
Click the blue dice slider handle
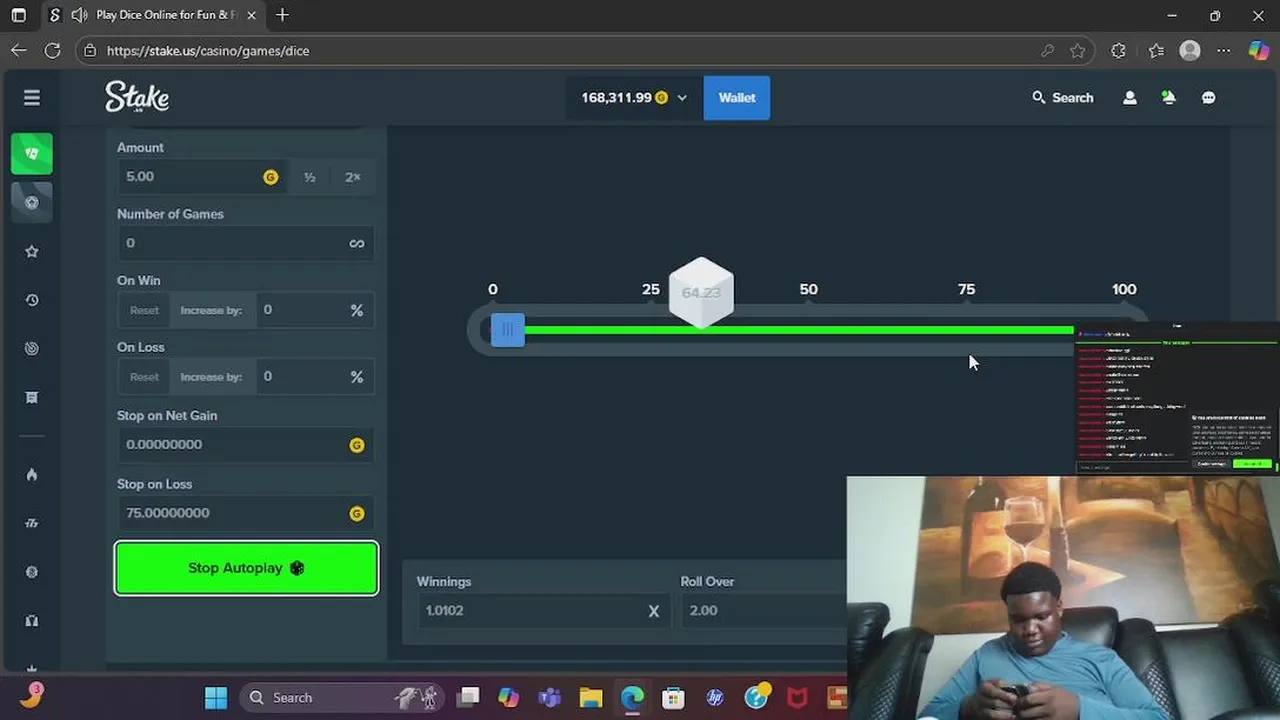click(x=507, y=330)
